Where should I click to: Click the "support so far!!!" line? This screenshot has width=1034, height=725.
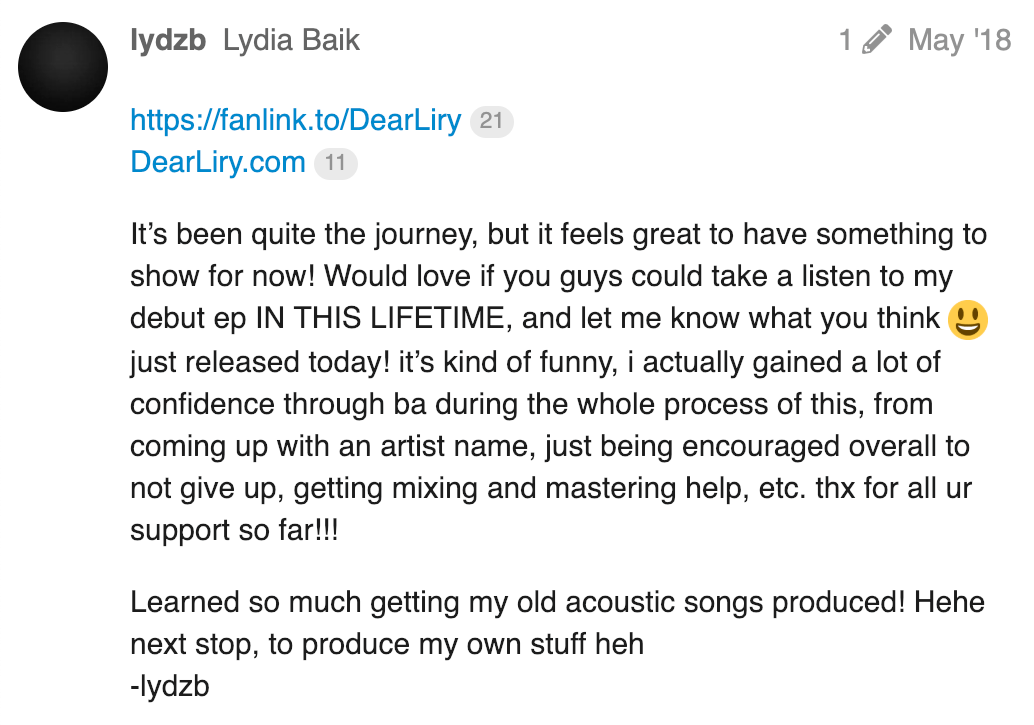point(234,530)
